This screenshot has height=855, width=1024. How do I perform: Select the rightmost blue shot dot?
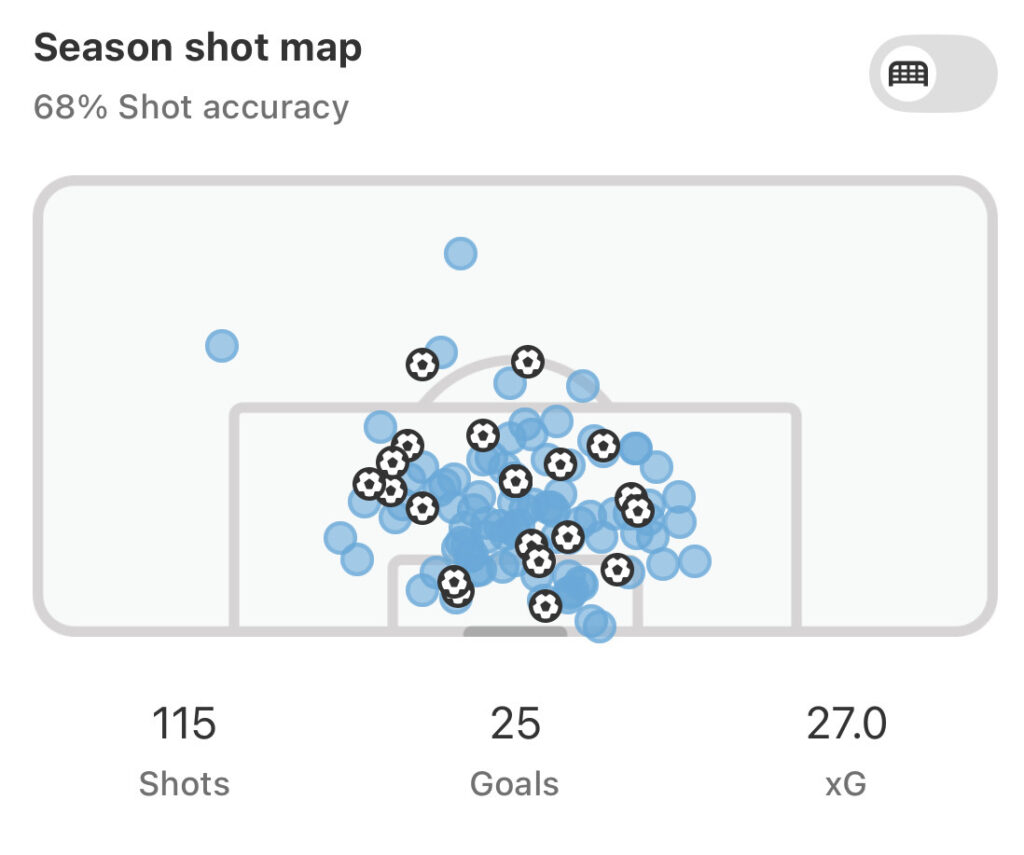[694, 561]
